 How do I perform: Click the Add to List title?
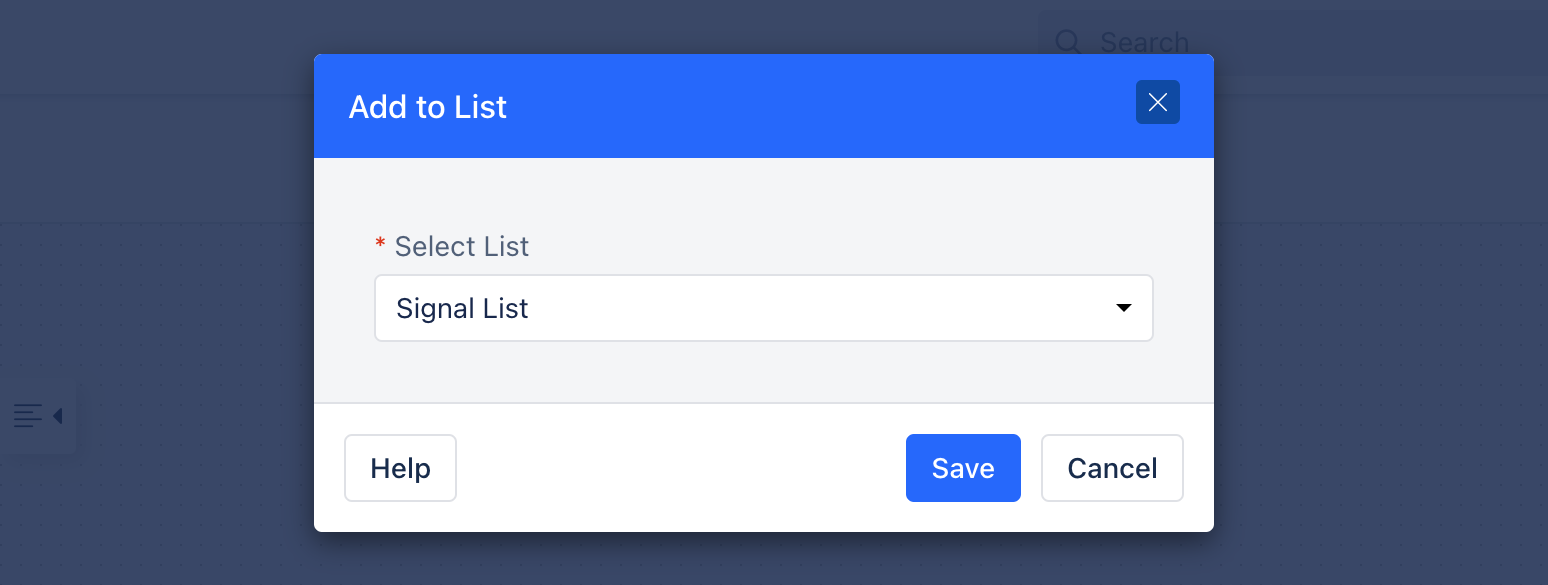[x=427, y=107]
